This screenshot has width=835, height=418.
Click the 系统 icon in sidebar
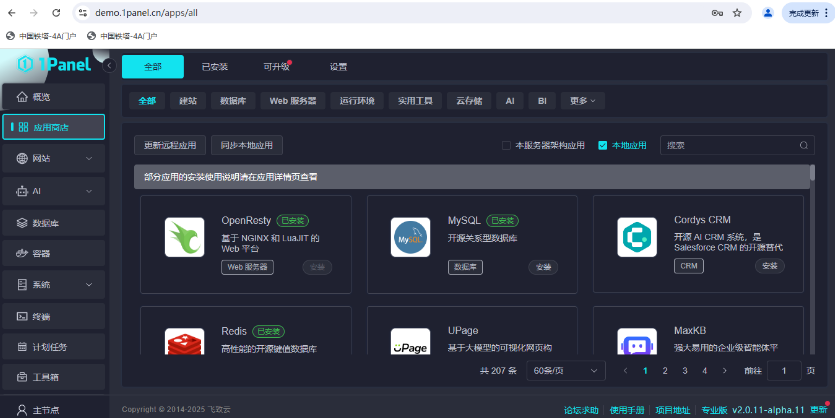point(22,285)
